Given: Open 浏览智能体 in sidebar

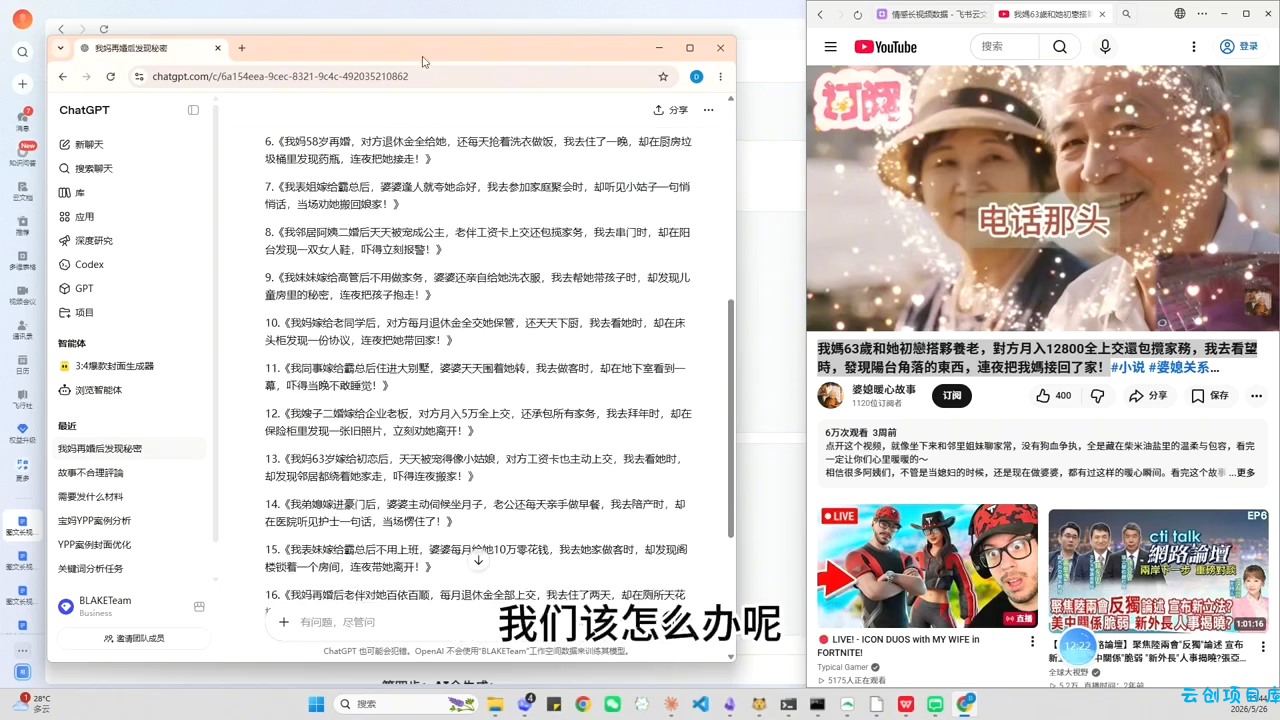Looking at the screenshot, I should click(90, 390).
